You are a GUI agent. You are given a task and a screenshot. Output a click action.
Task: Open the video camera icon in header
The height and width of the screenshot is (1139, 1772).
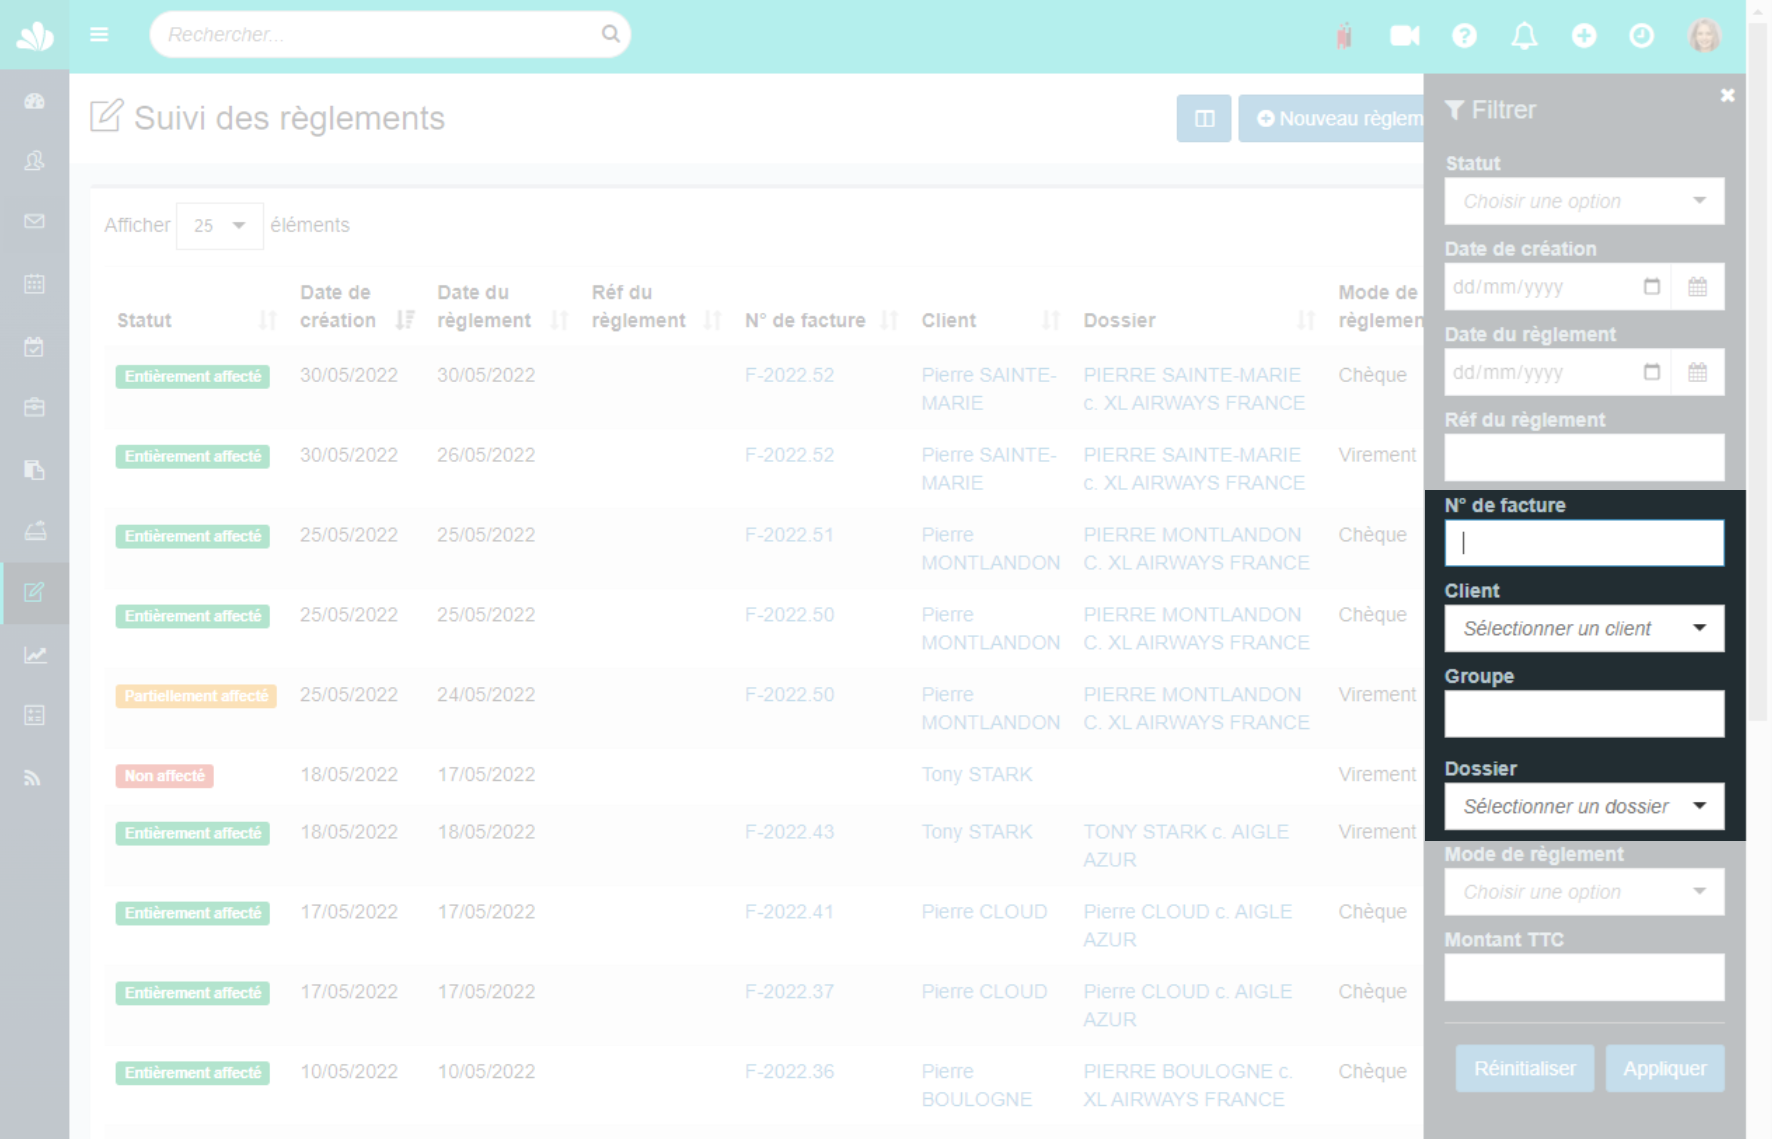click(1404, 36)
